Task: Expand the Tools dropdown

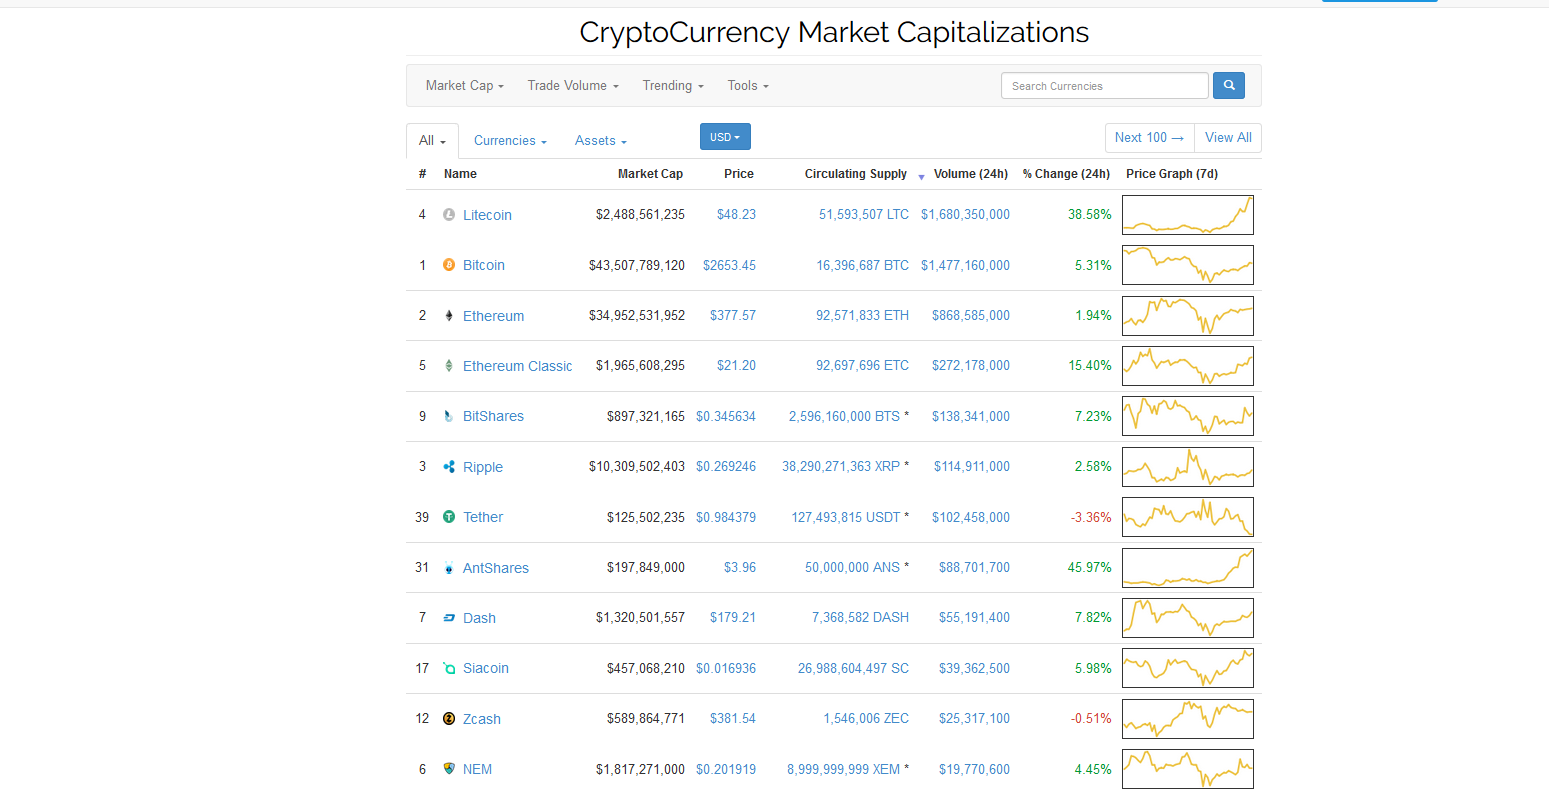Action: 748,85
